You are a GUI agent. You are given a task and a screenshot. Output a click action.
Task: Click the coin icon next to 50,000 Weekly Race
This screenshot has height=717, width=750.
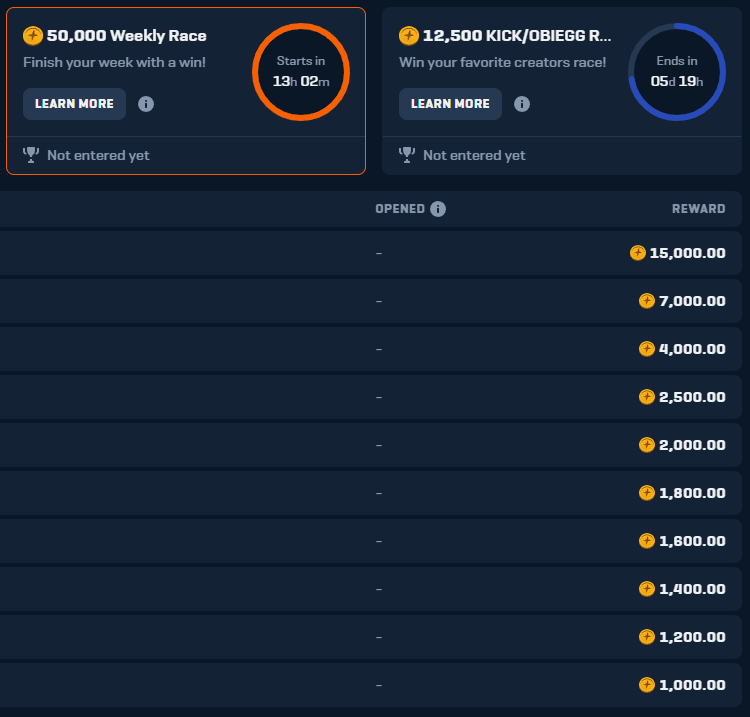33,36
